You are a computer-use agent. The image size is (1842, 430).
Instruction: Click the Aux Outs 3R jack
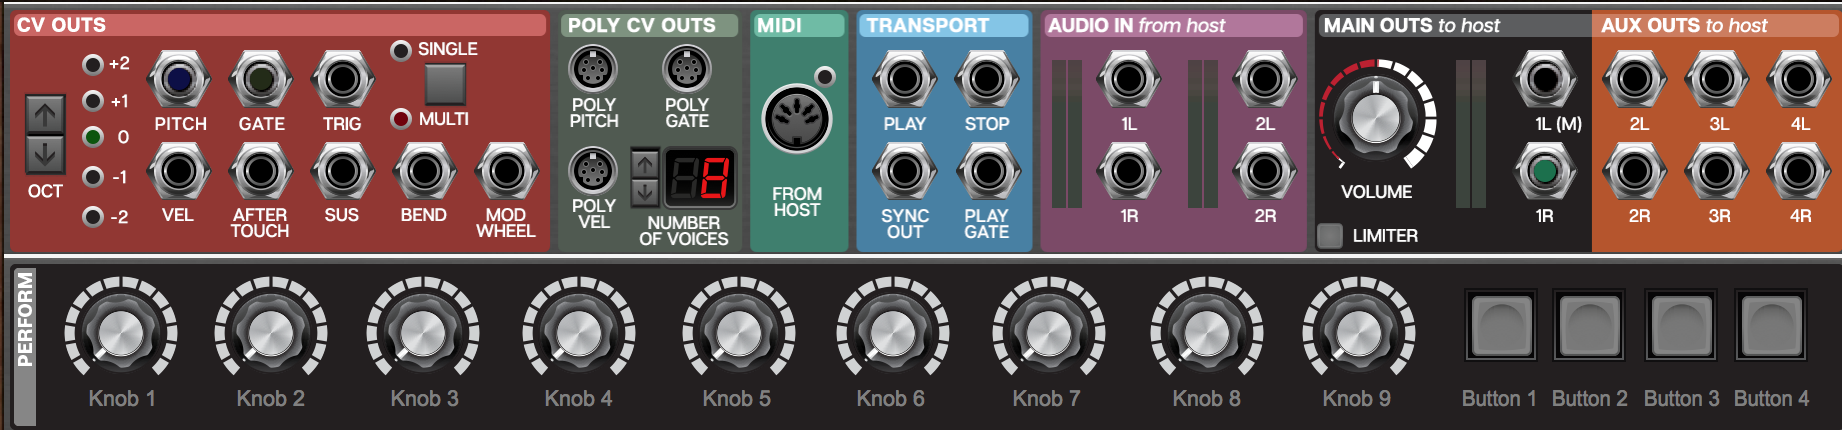(x=1717, y=171)
